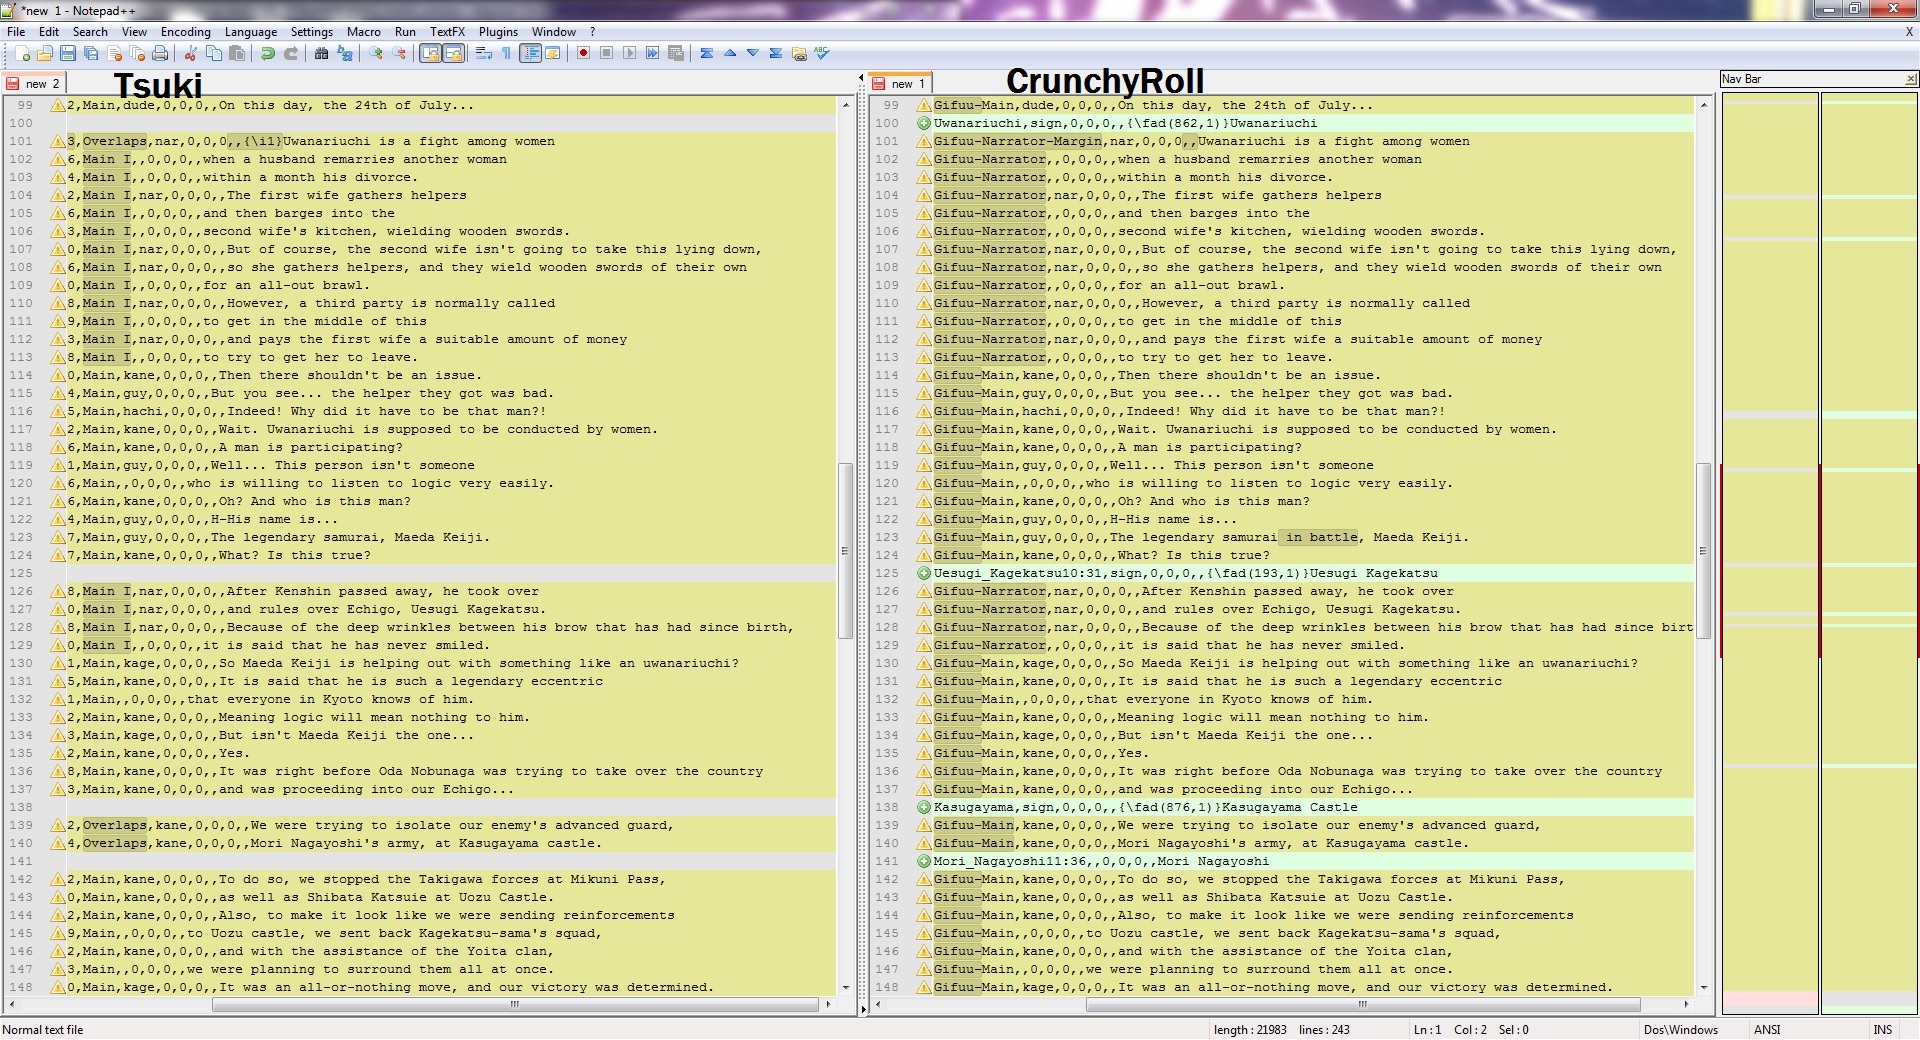Click the spell-check ABC toolbar icon
Image resolution: width=1920 pixels, height=1040 pixels.
click(822, 54)
